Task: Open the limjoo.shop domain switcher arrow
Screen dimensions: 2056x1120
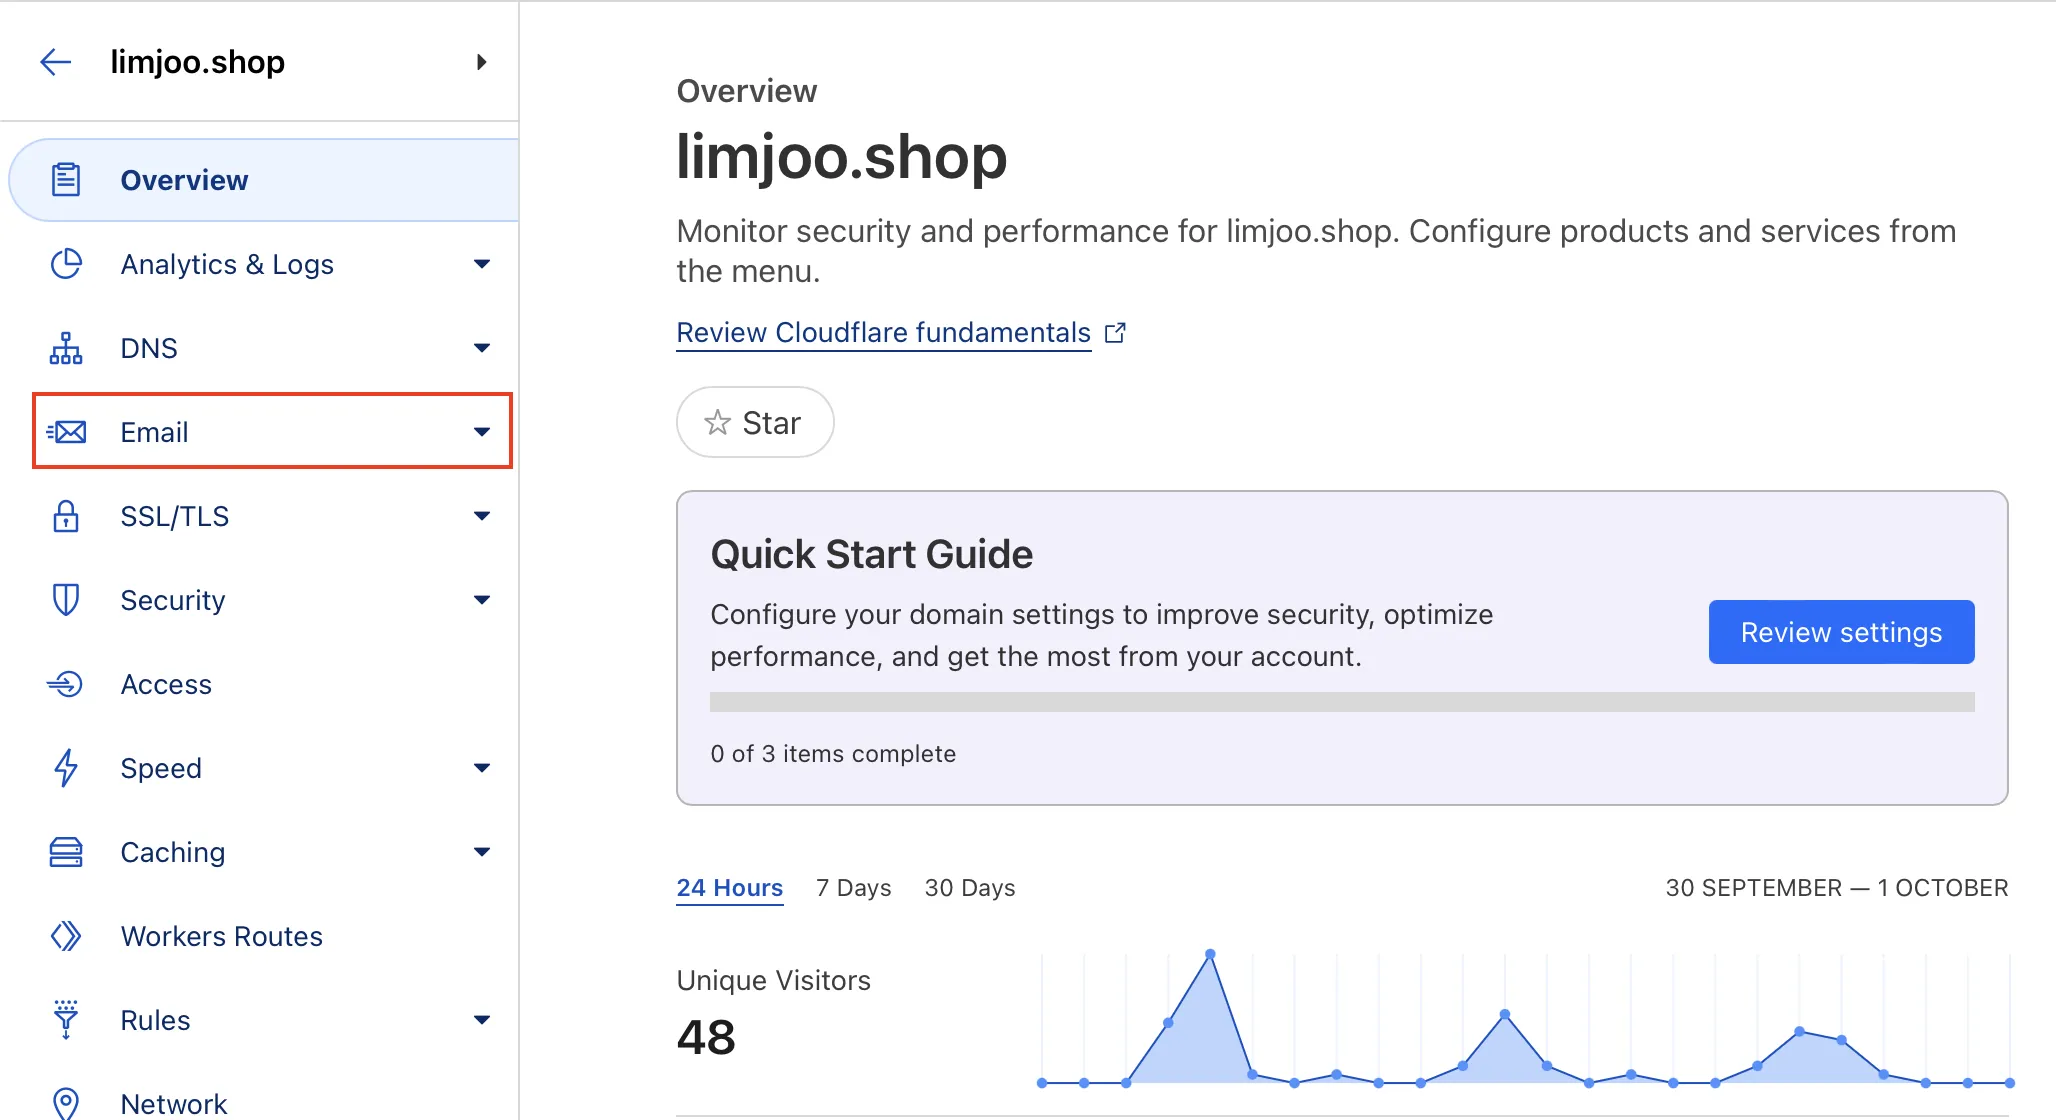Action: tap(482, 62)
